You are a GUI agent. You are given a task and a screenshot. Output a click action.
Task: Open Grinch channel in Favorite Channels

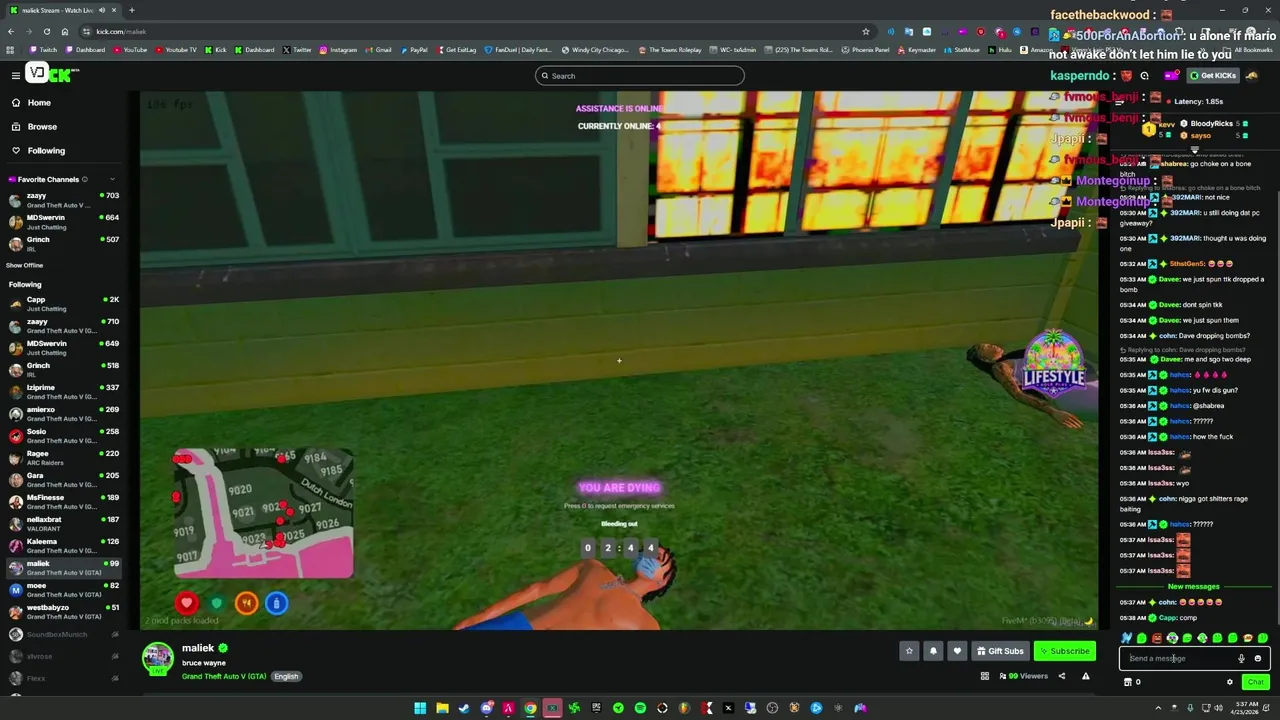(x=62, y=244)
